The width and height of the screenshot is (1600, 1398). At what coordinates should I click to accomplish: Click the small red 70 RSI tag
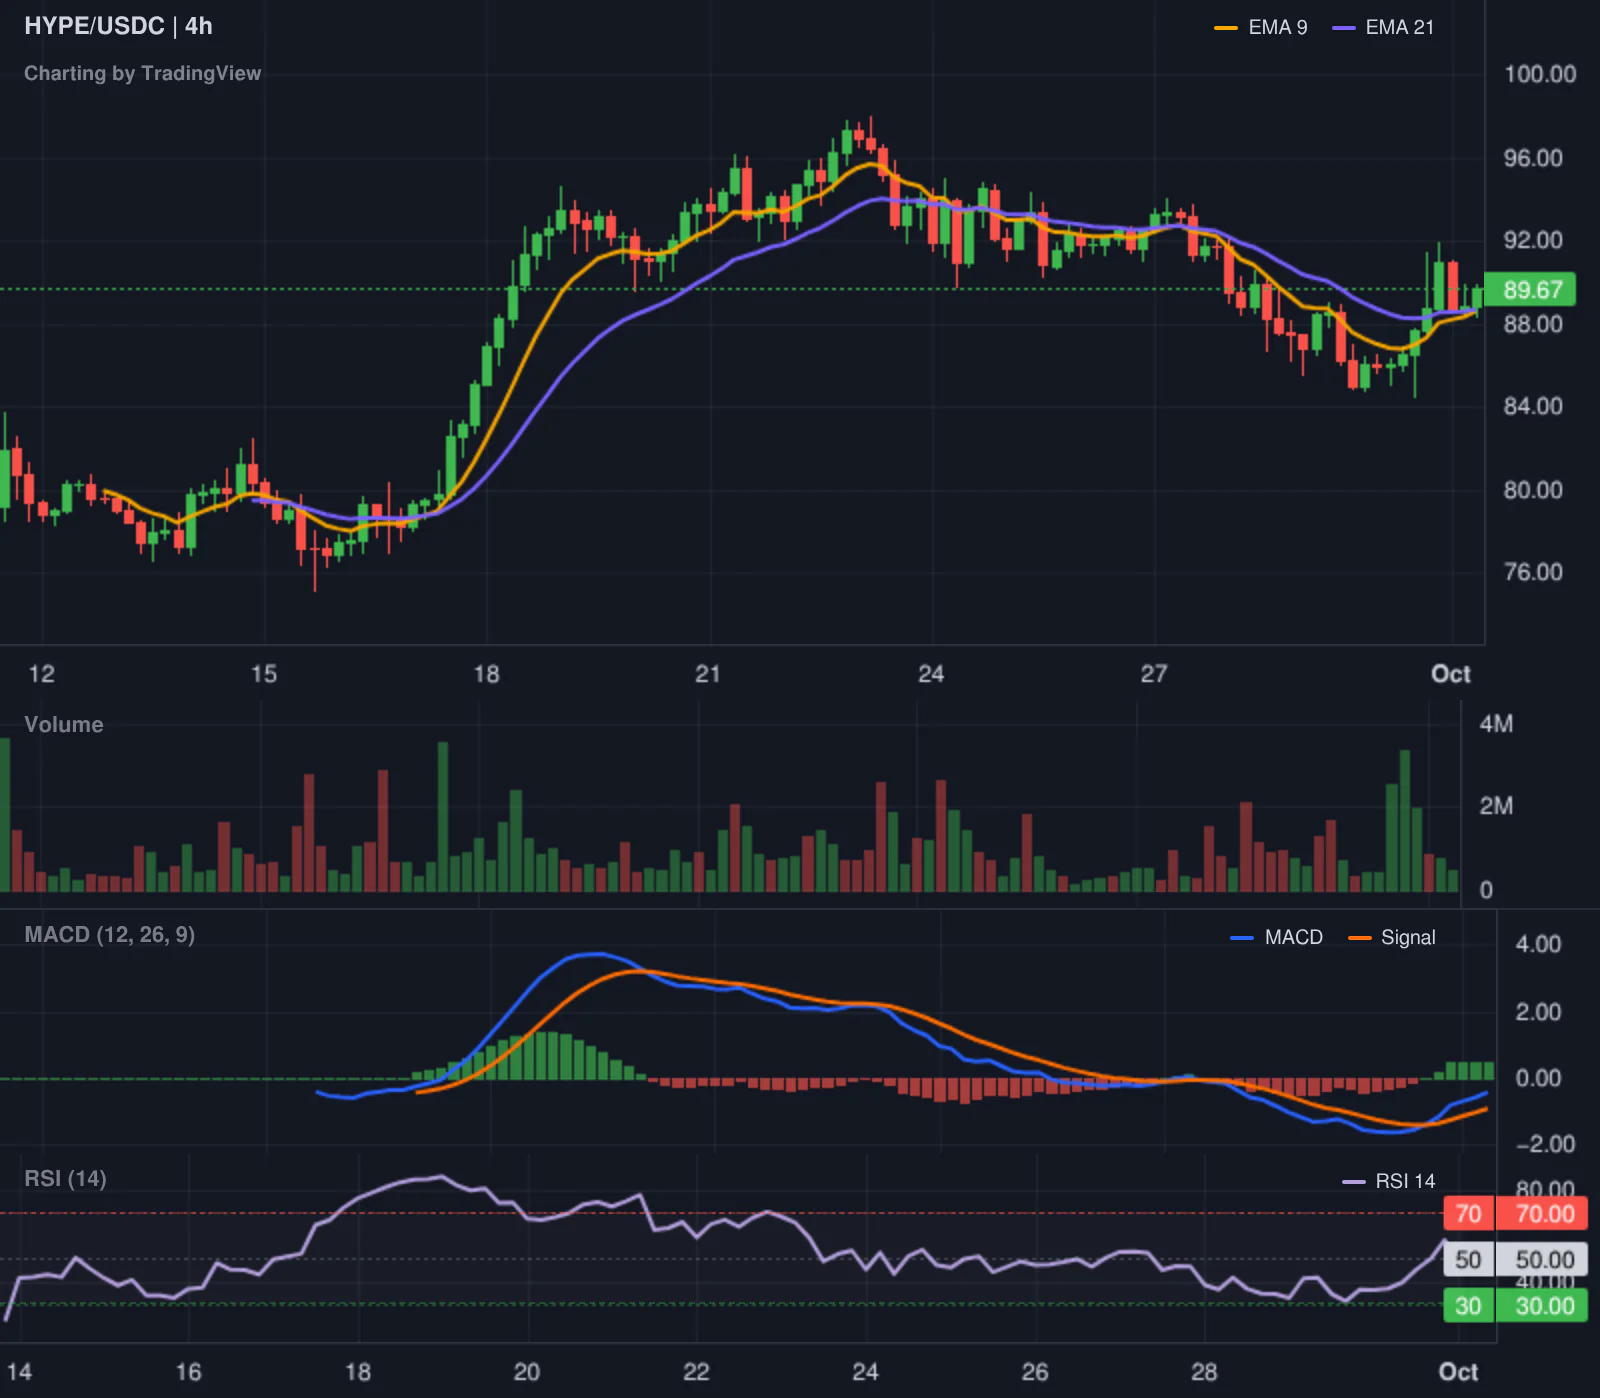coord(1468,1214)
